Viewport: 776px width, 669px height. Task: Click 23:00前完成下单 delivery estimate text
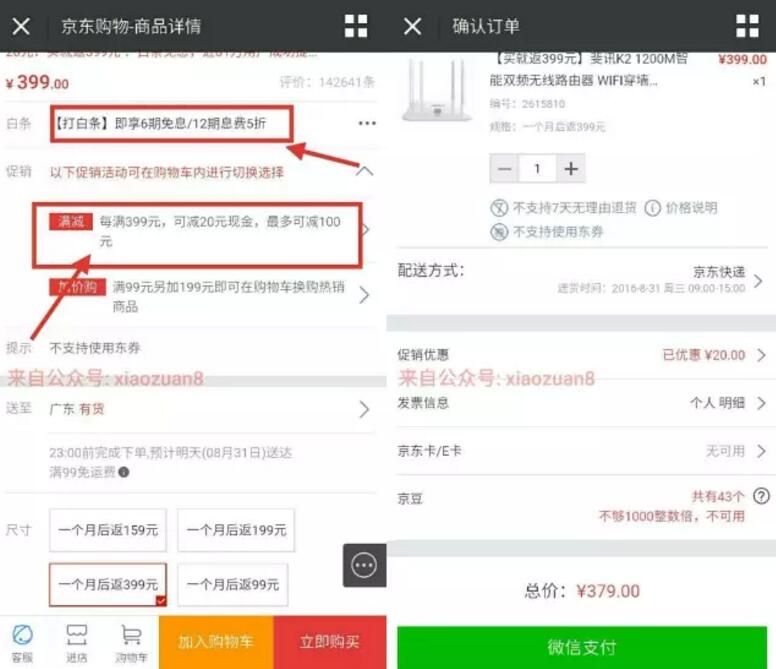pos(170,453)
